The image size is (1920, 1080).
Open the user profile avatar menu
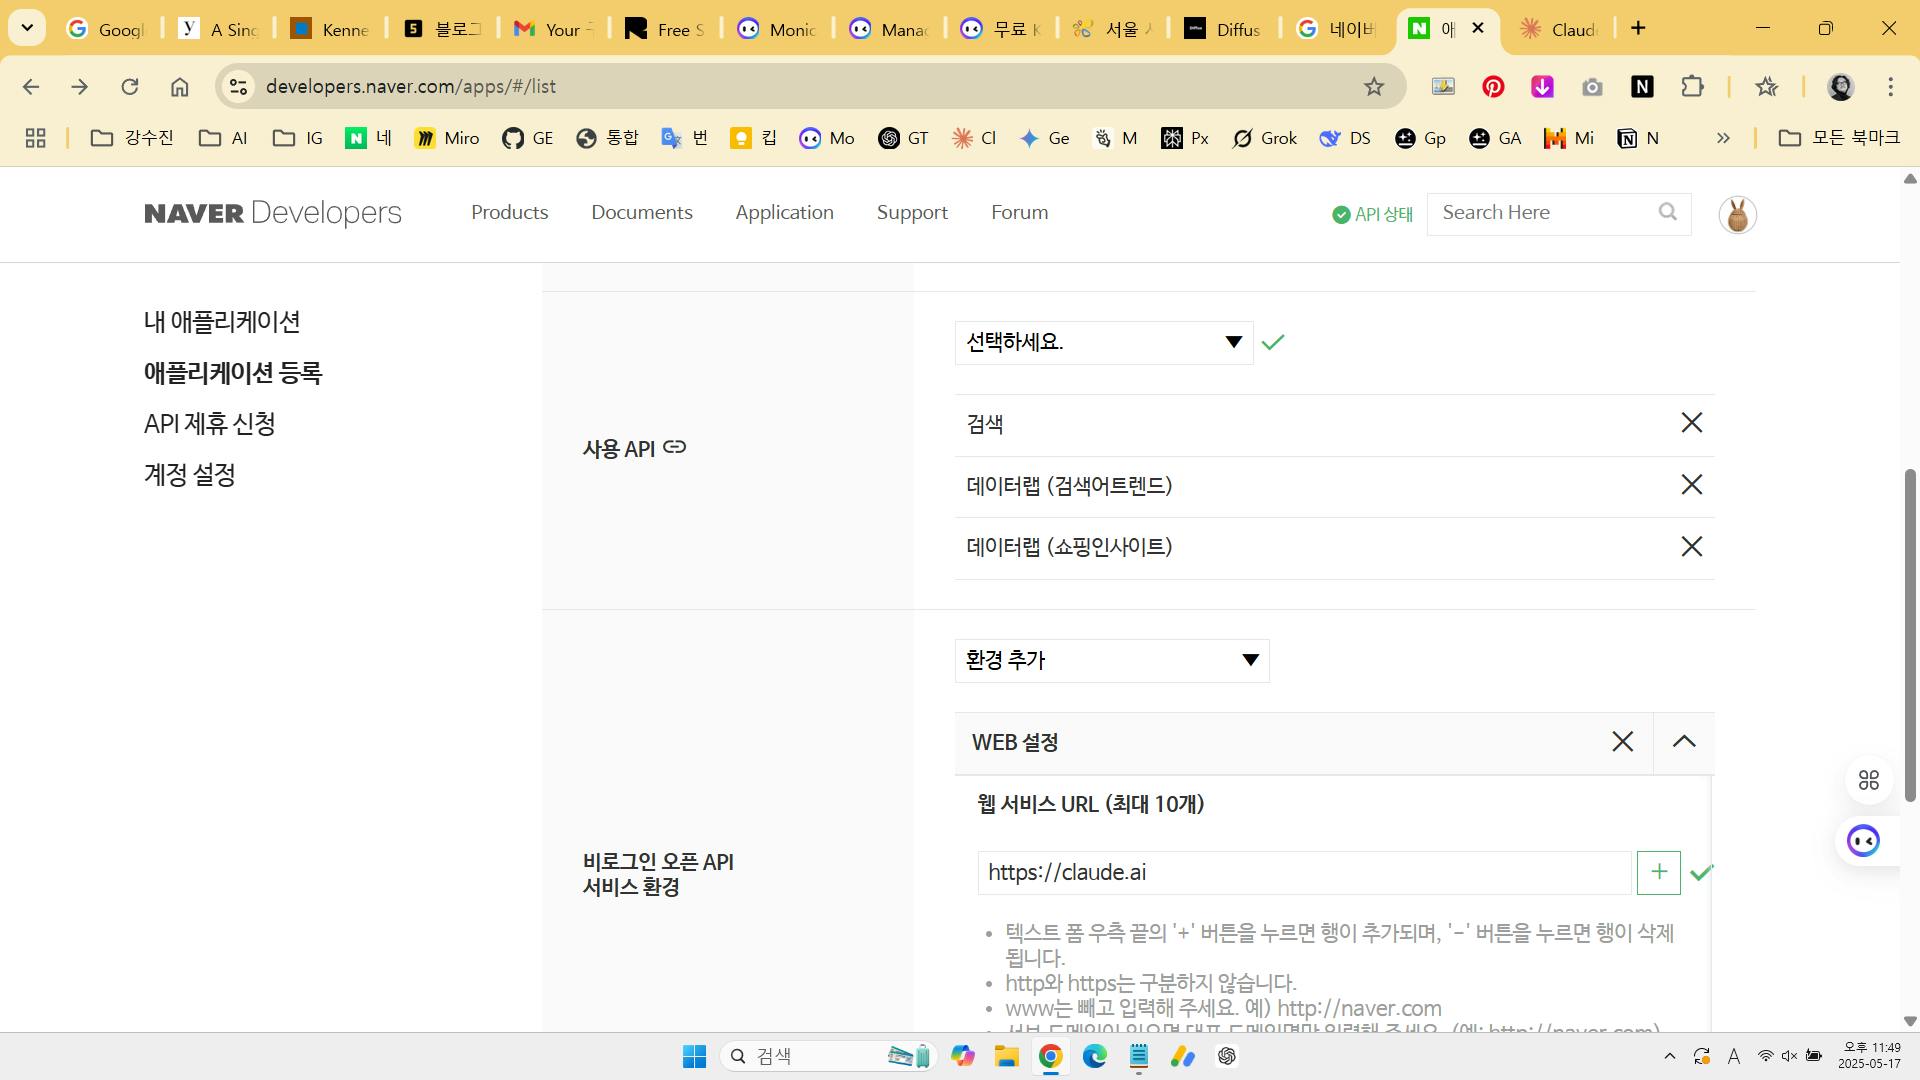[x=1737, y=214]
